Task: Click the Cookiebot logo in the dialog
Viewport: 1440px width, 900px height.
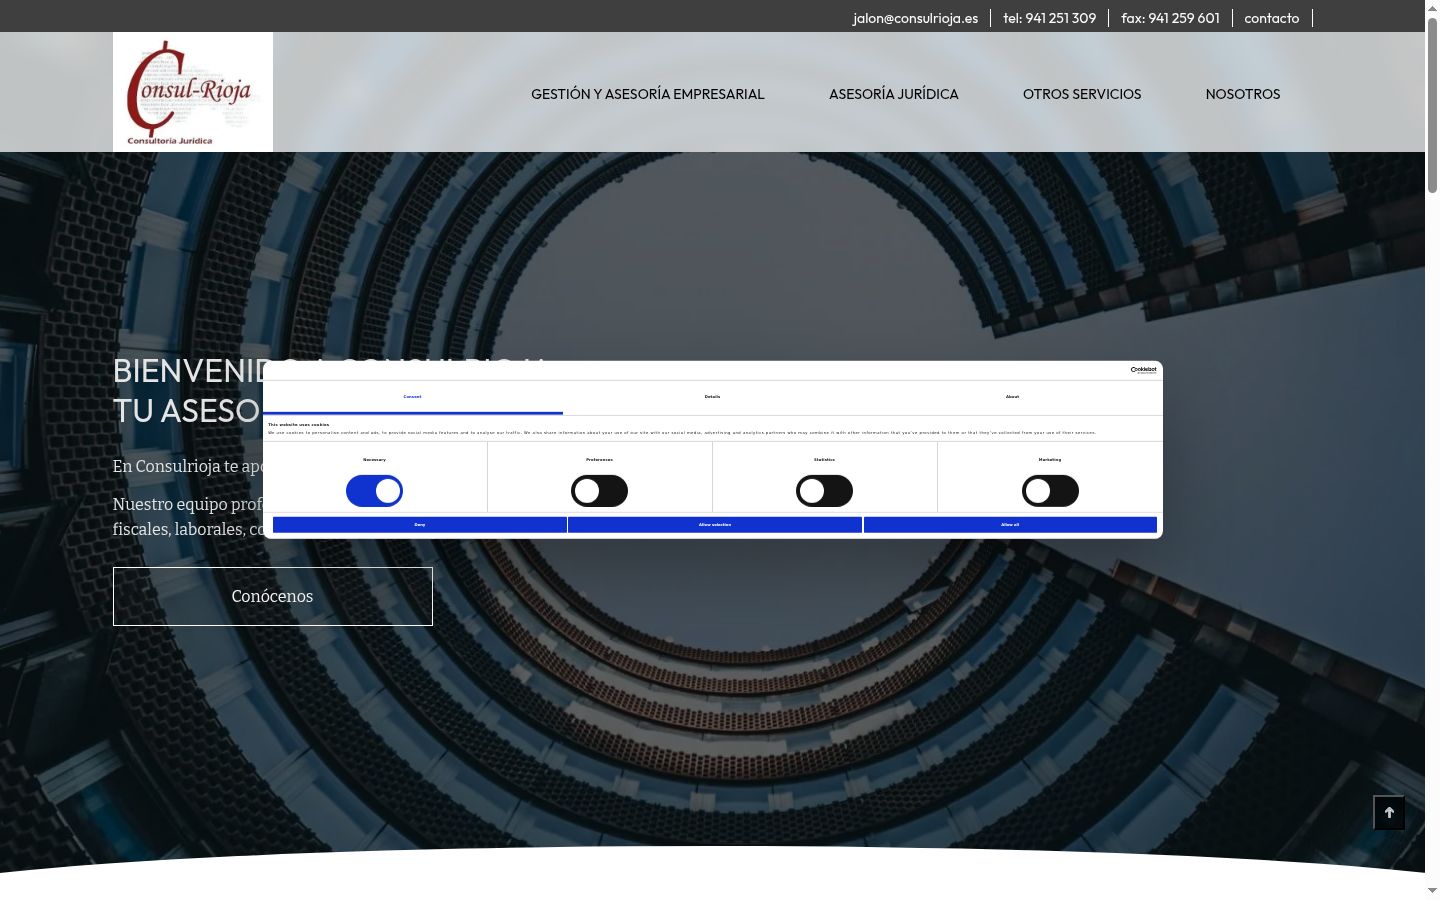Action: (1143, 370)
